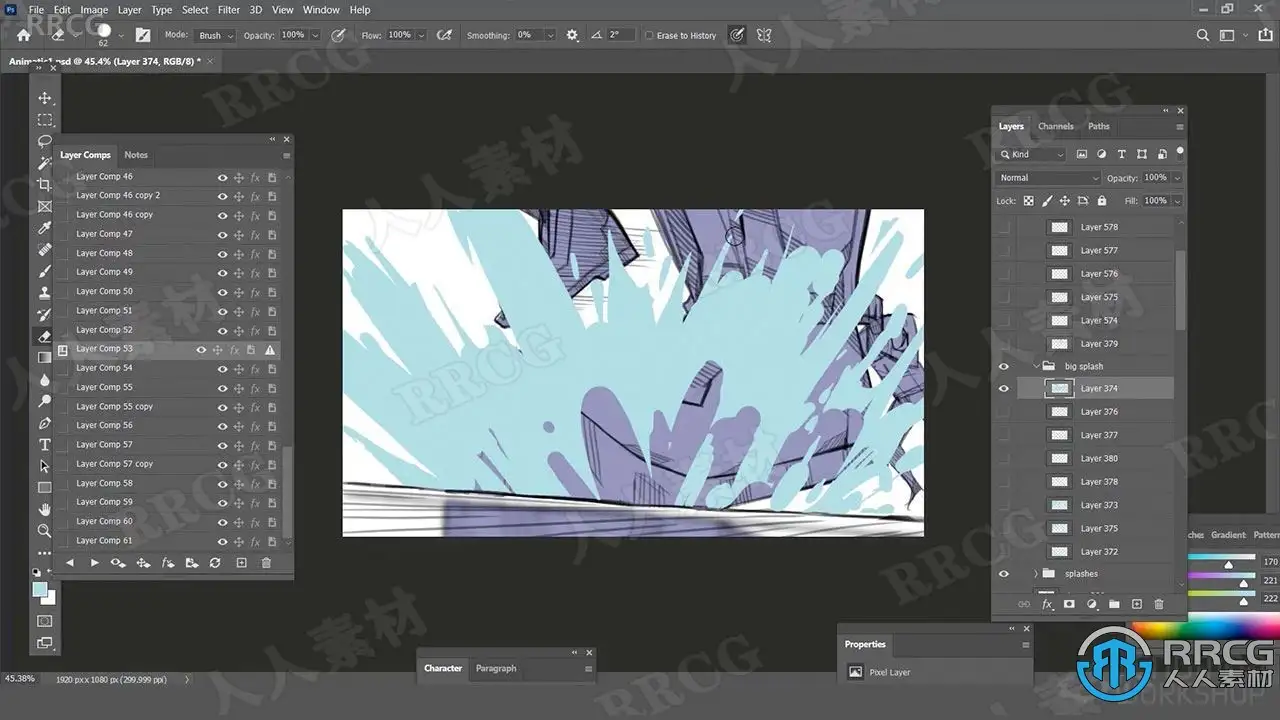The height and width of the screenshot is (720, 1280).
Task: Select the Clone Stamp tool
Action: tap(44, 293)
